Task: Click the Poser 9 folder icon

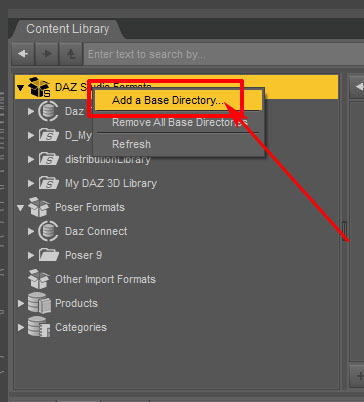Action: pyautogui.click(x=49, y=255)
